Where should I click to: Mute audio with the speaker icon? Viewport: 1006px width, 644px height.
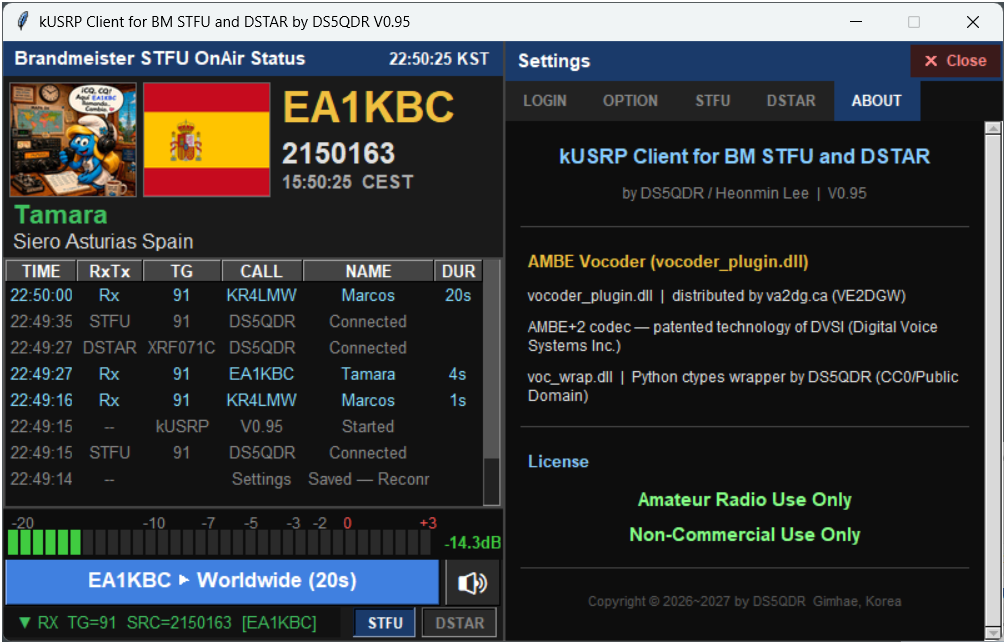point(472,582)
